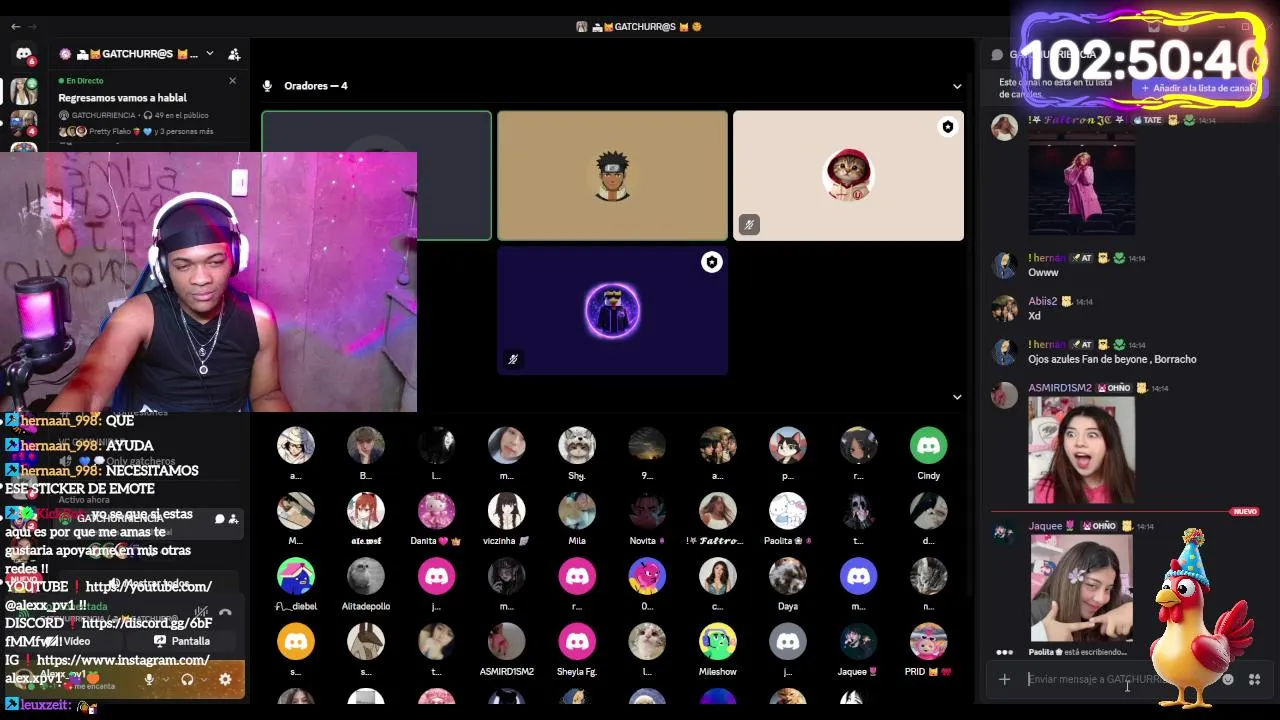Click '49 en el público' listener count
This screenshot has height=720, width=1280.
tap(176, 115)
